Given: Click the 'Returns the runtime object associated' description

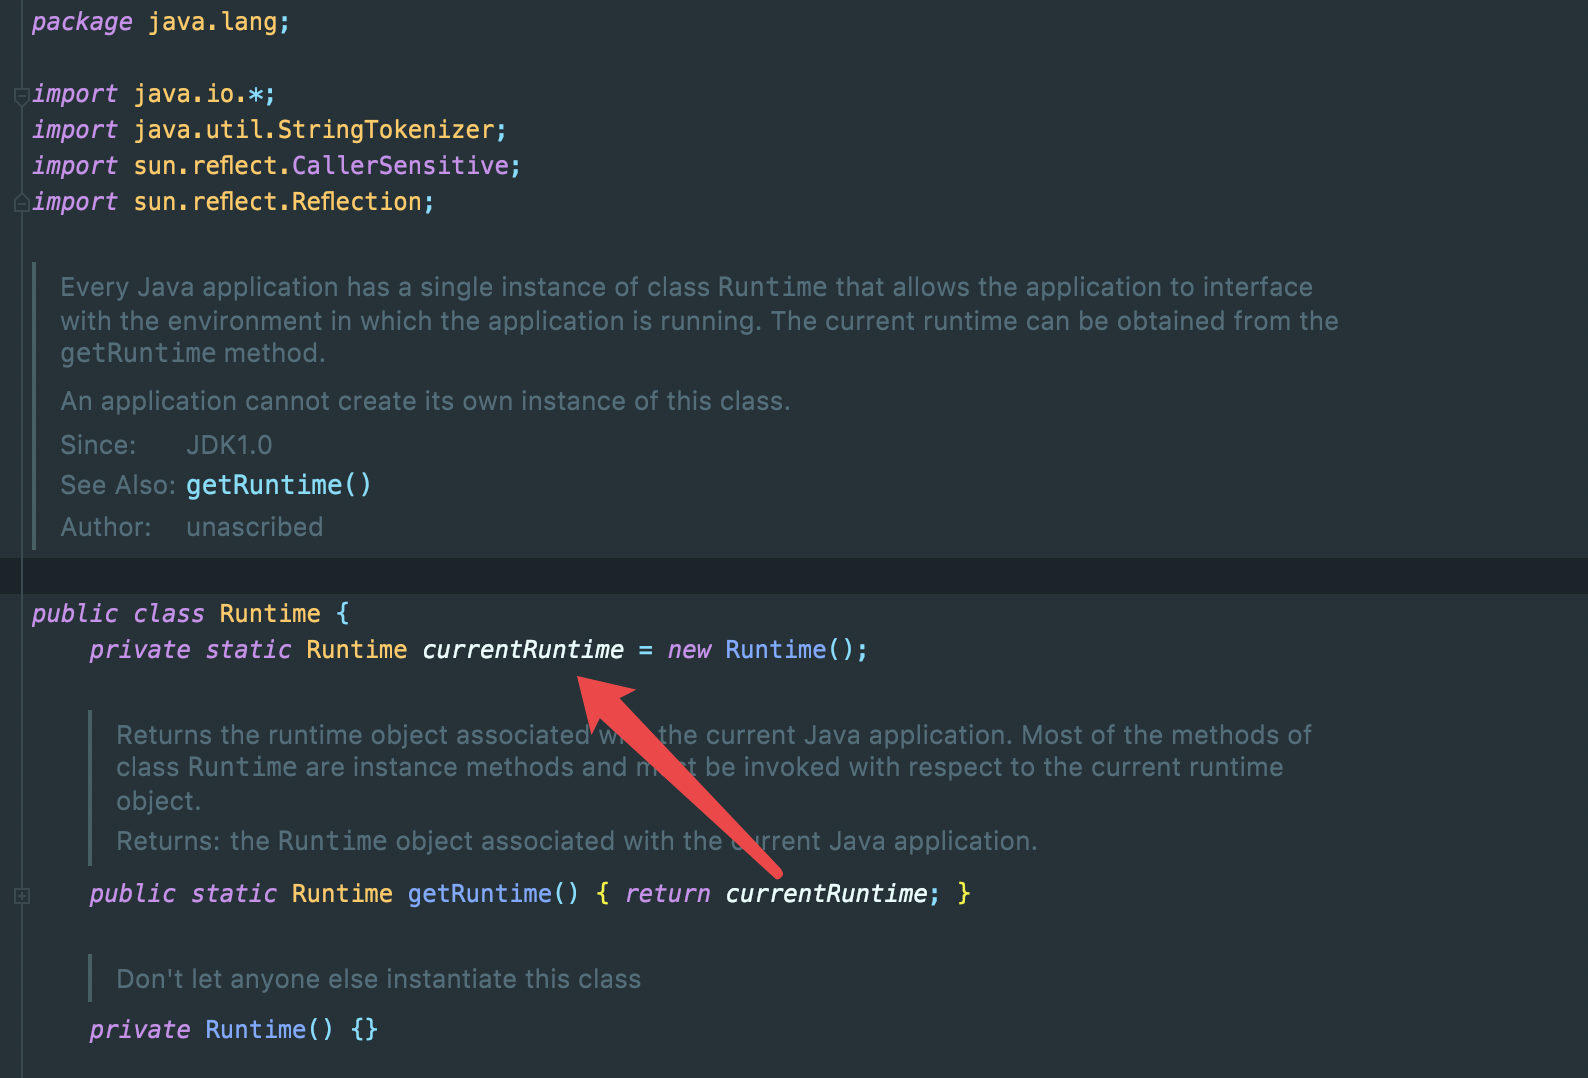Looking at the screenshot, I should coord(714,767).
